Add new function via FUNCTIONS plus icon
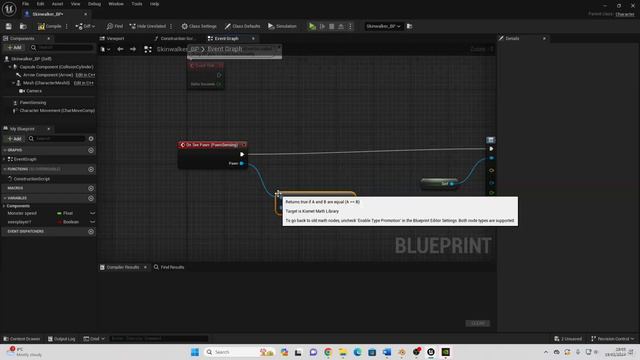 [91, 169]
